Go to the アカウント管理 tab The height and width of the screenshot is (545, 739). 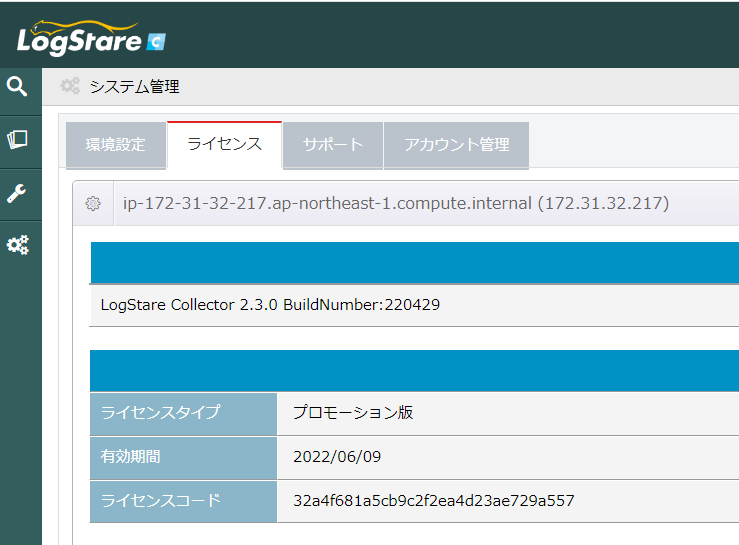(456, 145)
